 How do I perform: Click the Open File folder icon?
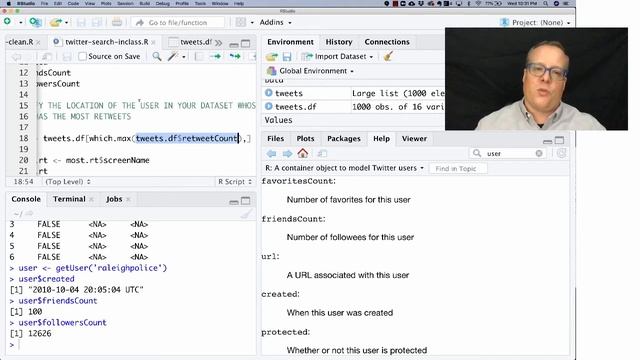[56, 22]
